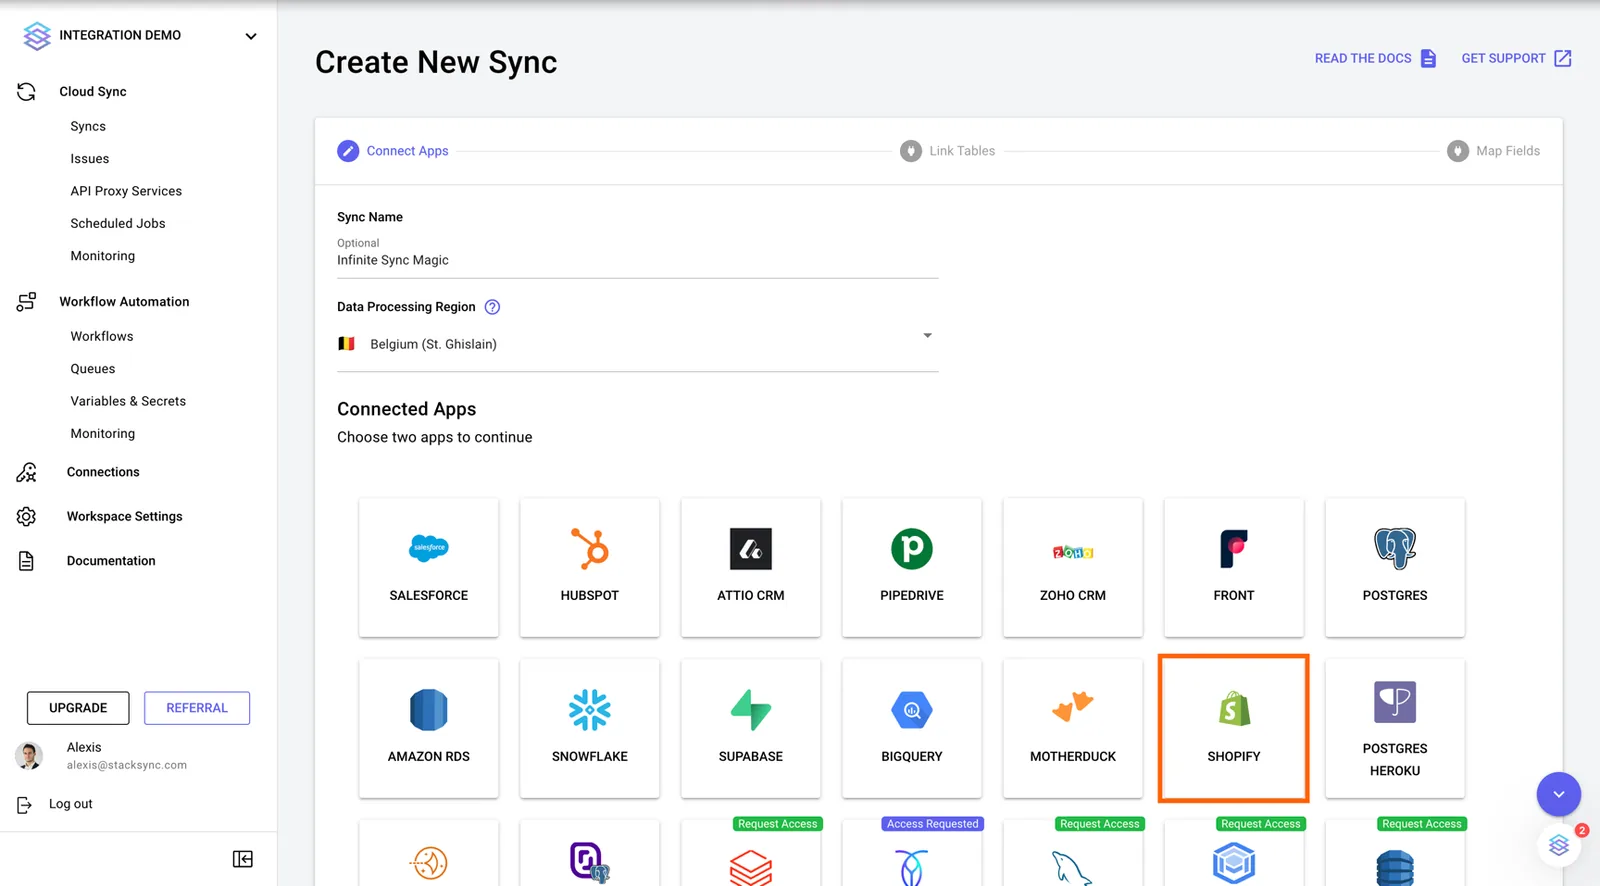
Task: Select the MotherDuck app card
Action: (x=1073, y=728)
